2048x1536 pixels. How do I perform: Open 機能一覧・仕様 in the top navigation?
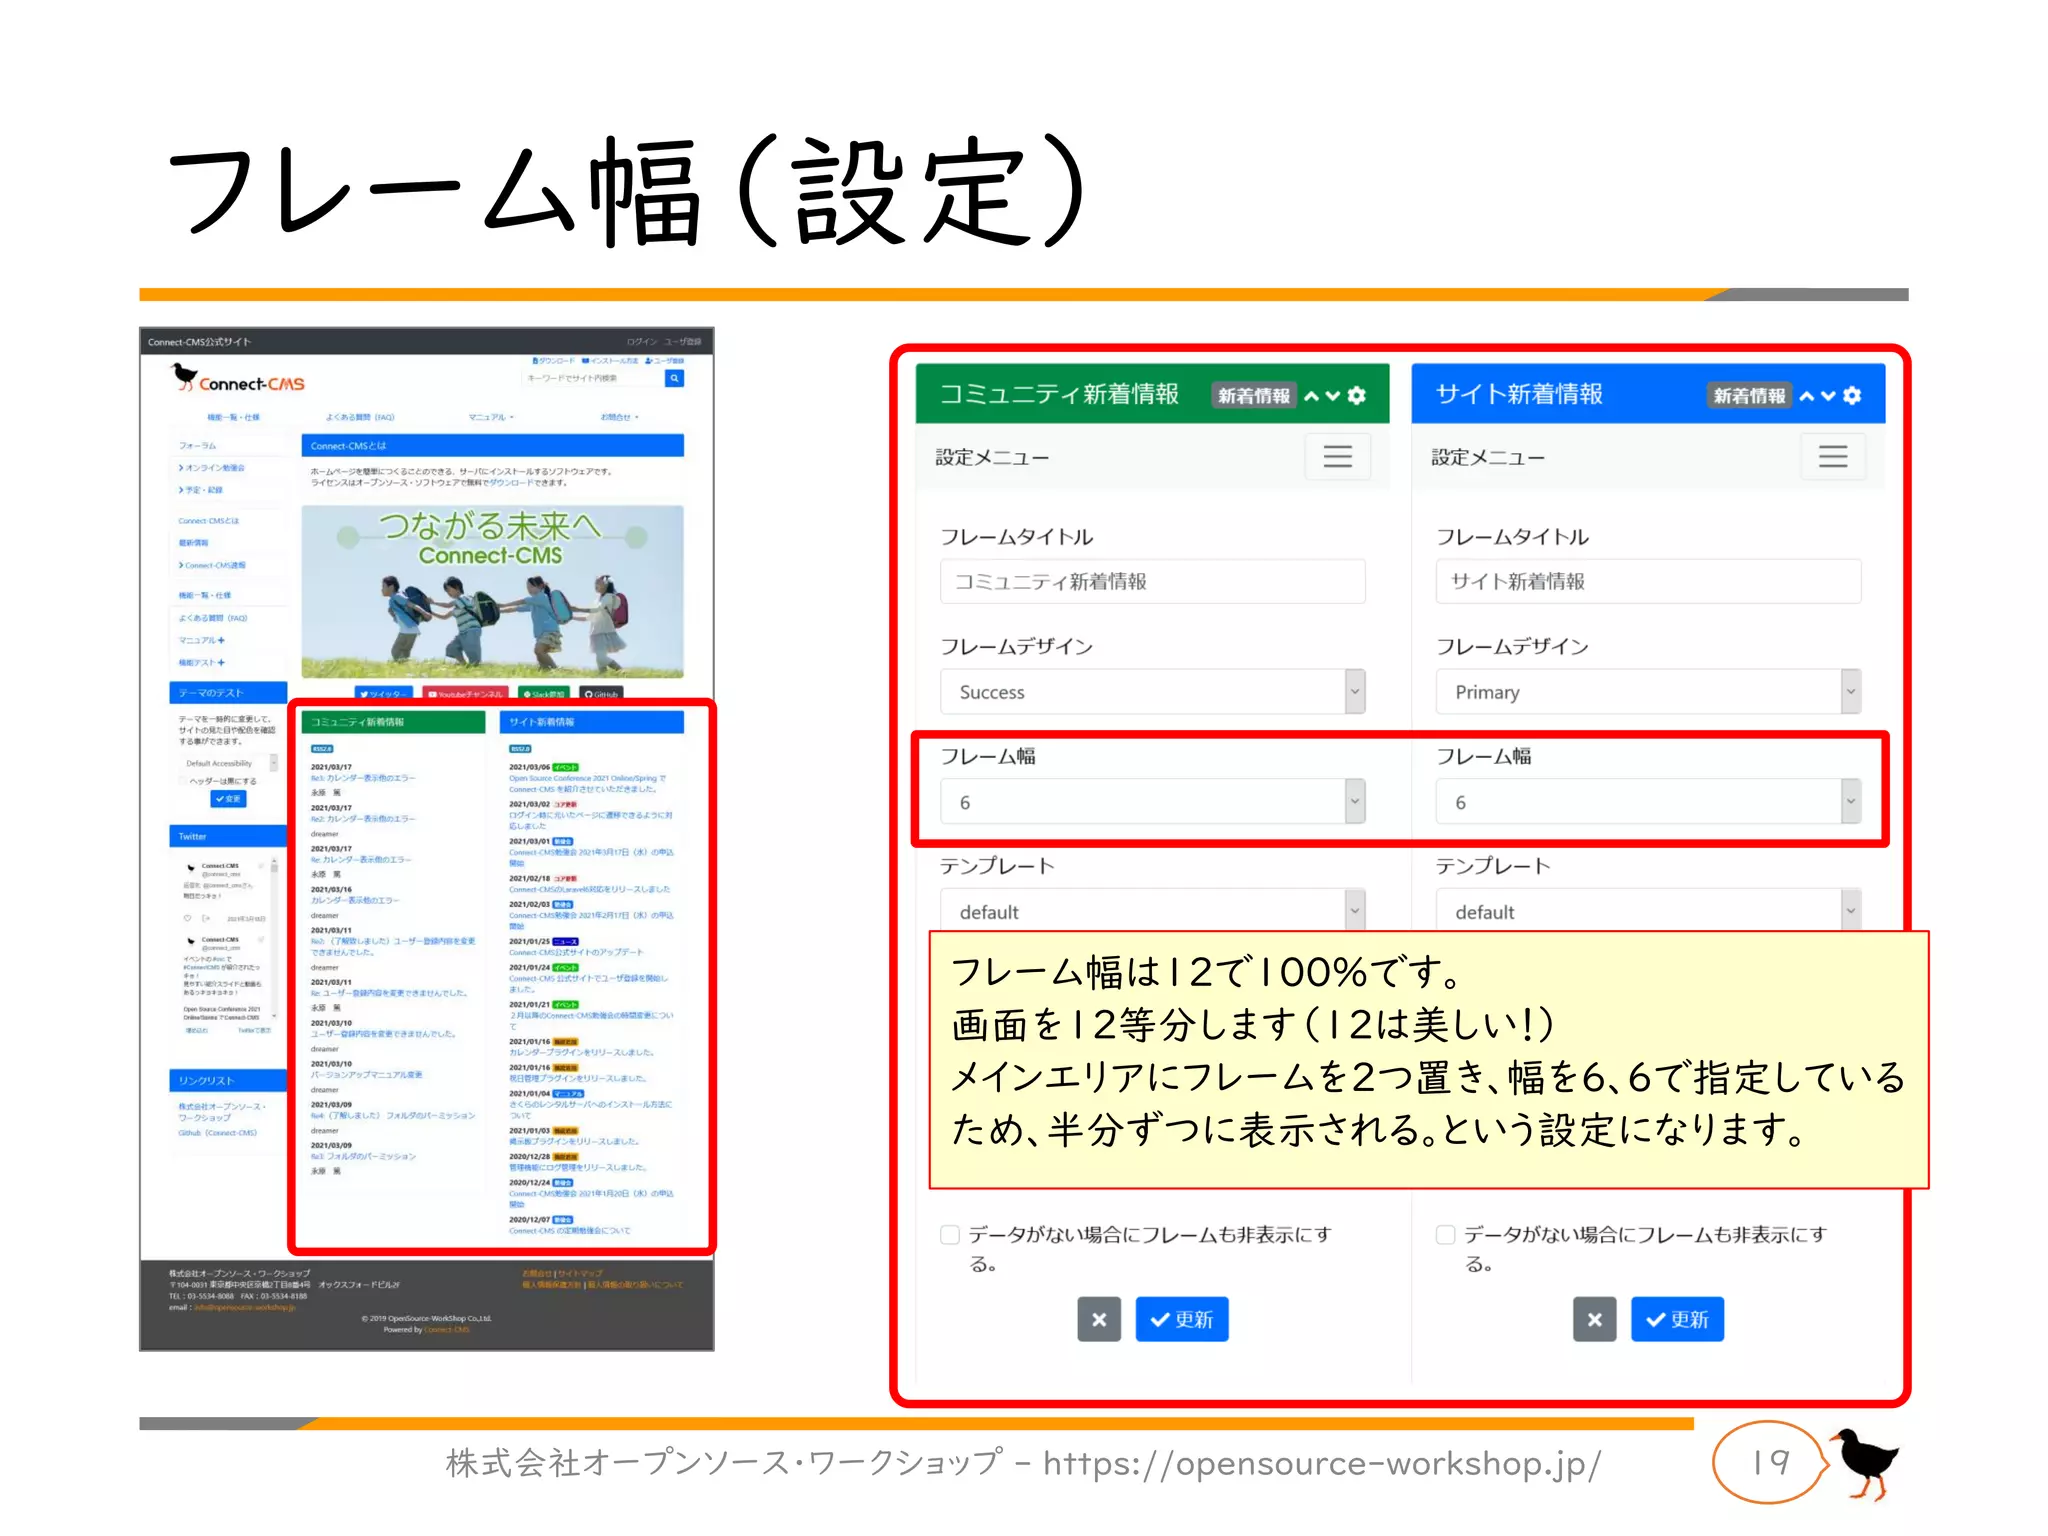coord(233,417)
